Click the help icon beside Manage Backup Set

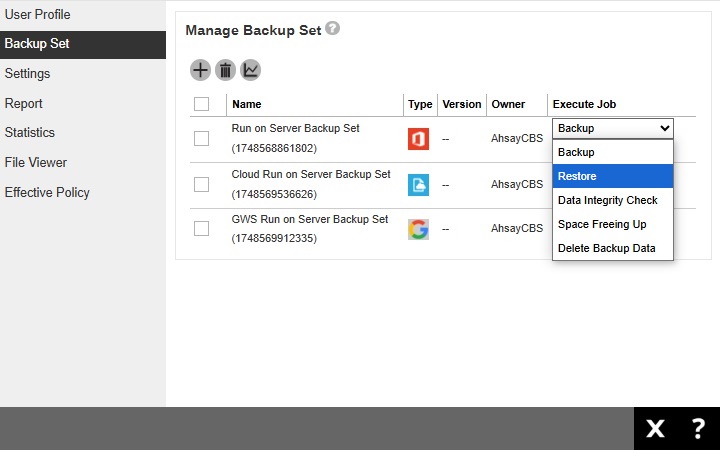(x=333, y=29)
